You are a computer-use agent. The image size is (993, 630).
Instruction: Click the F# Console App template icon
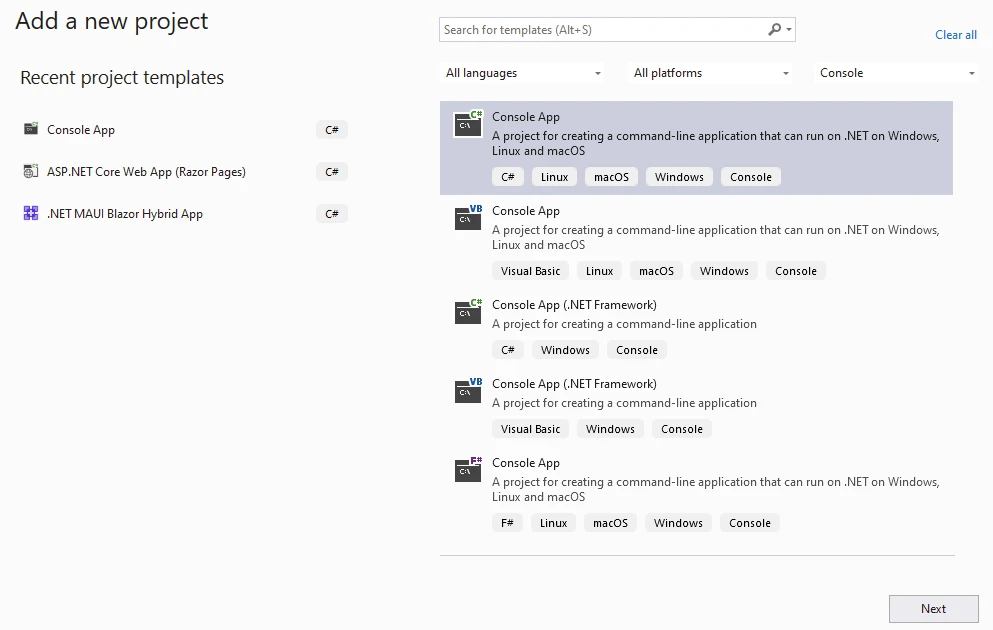[x=468, y=470]
